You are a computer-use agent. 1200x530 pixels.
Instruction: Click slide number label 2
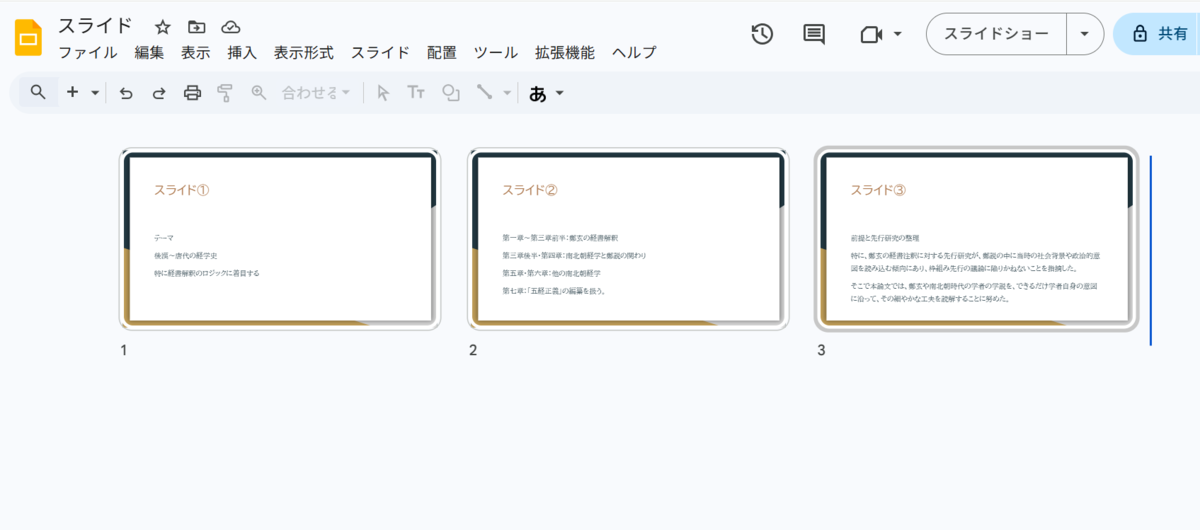click(472, 350)
